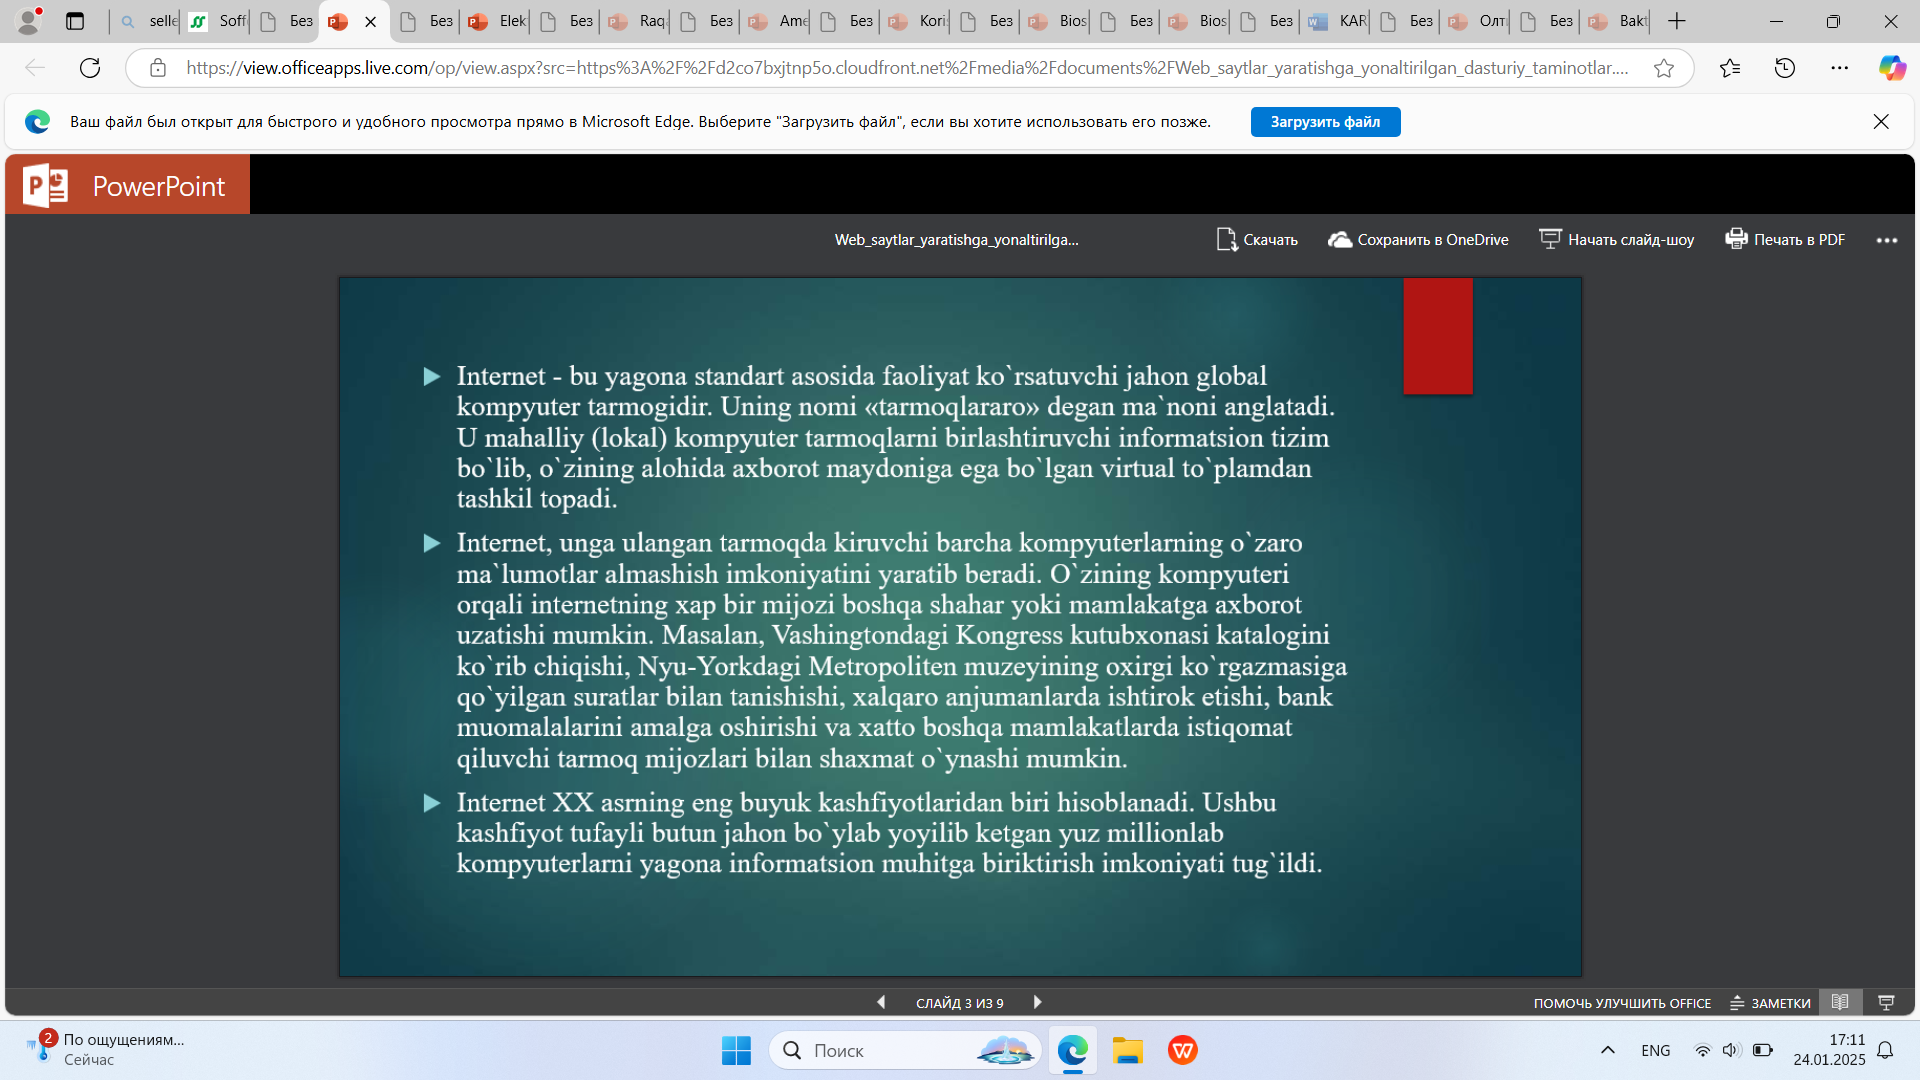Open browser history icon
Viewport: 1920px width, 1080px height.
1785,68
